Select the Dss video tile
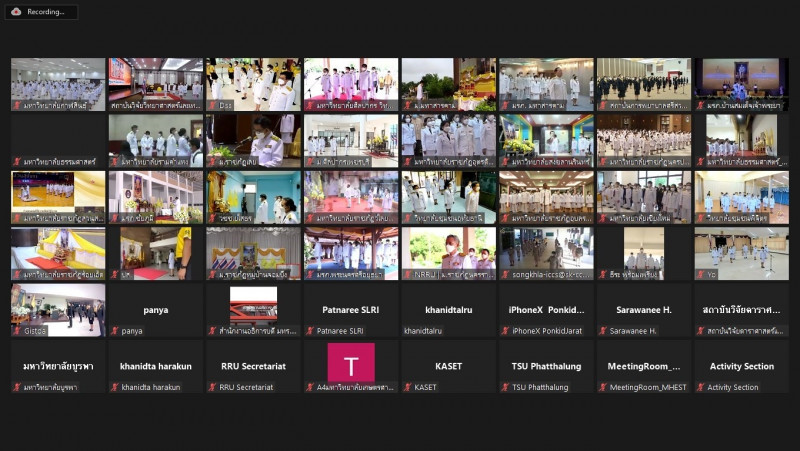Screen dimensions: 800x451 (253, 84)
